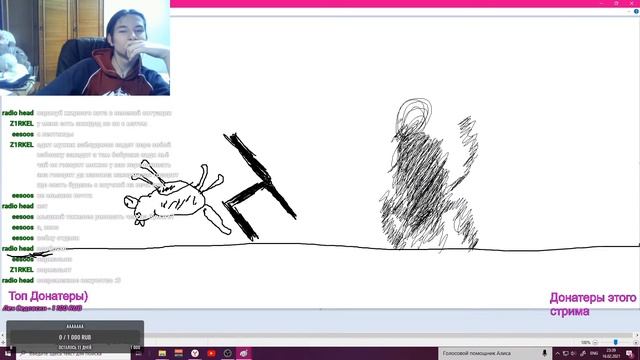640x360 pixels.
Task: Open the orange app icon beside File Explorer
Action: [178, 353]
